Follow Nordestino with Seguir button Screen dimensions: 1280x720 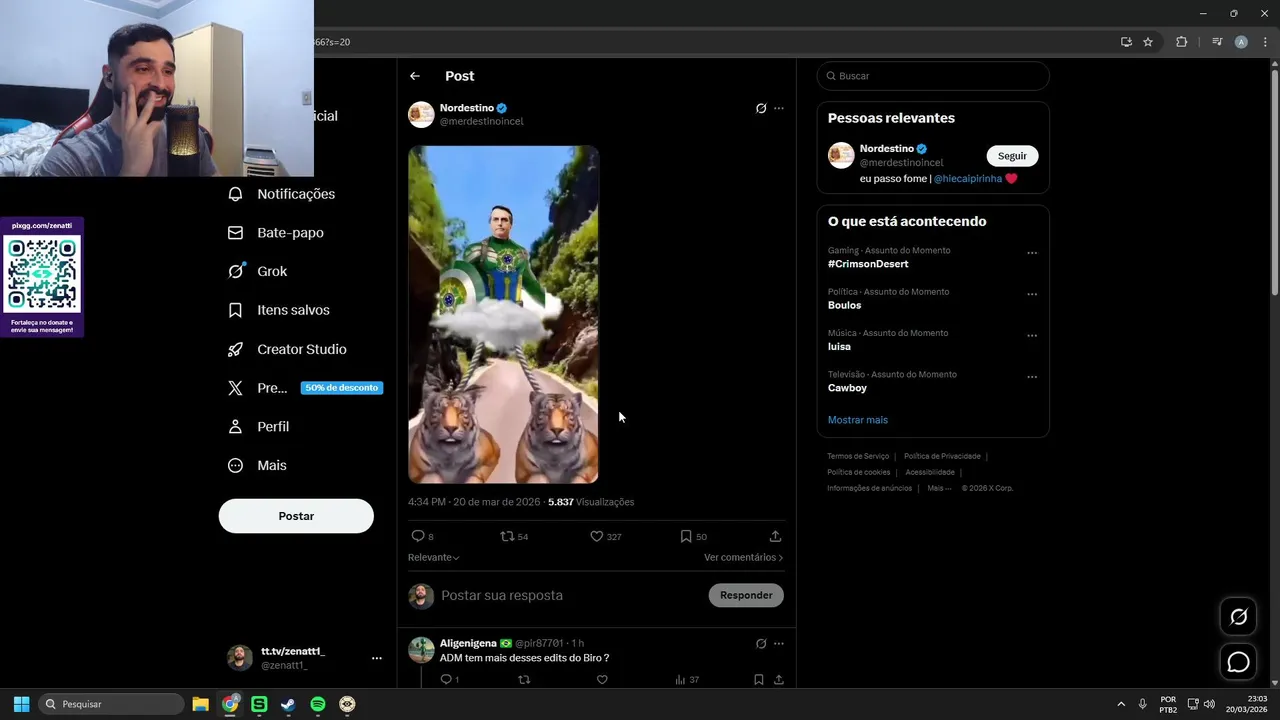[x=1012, y=156]
